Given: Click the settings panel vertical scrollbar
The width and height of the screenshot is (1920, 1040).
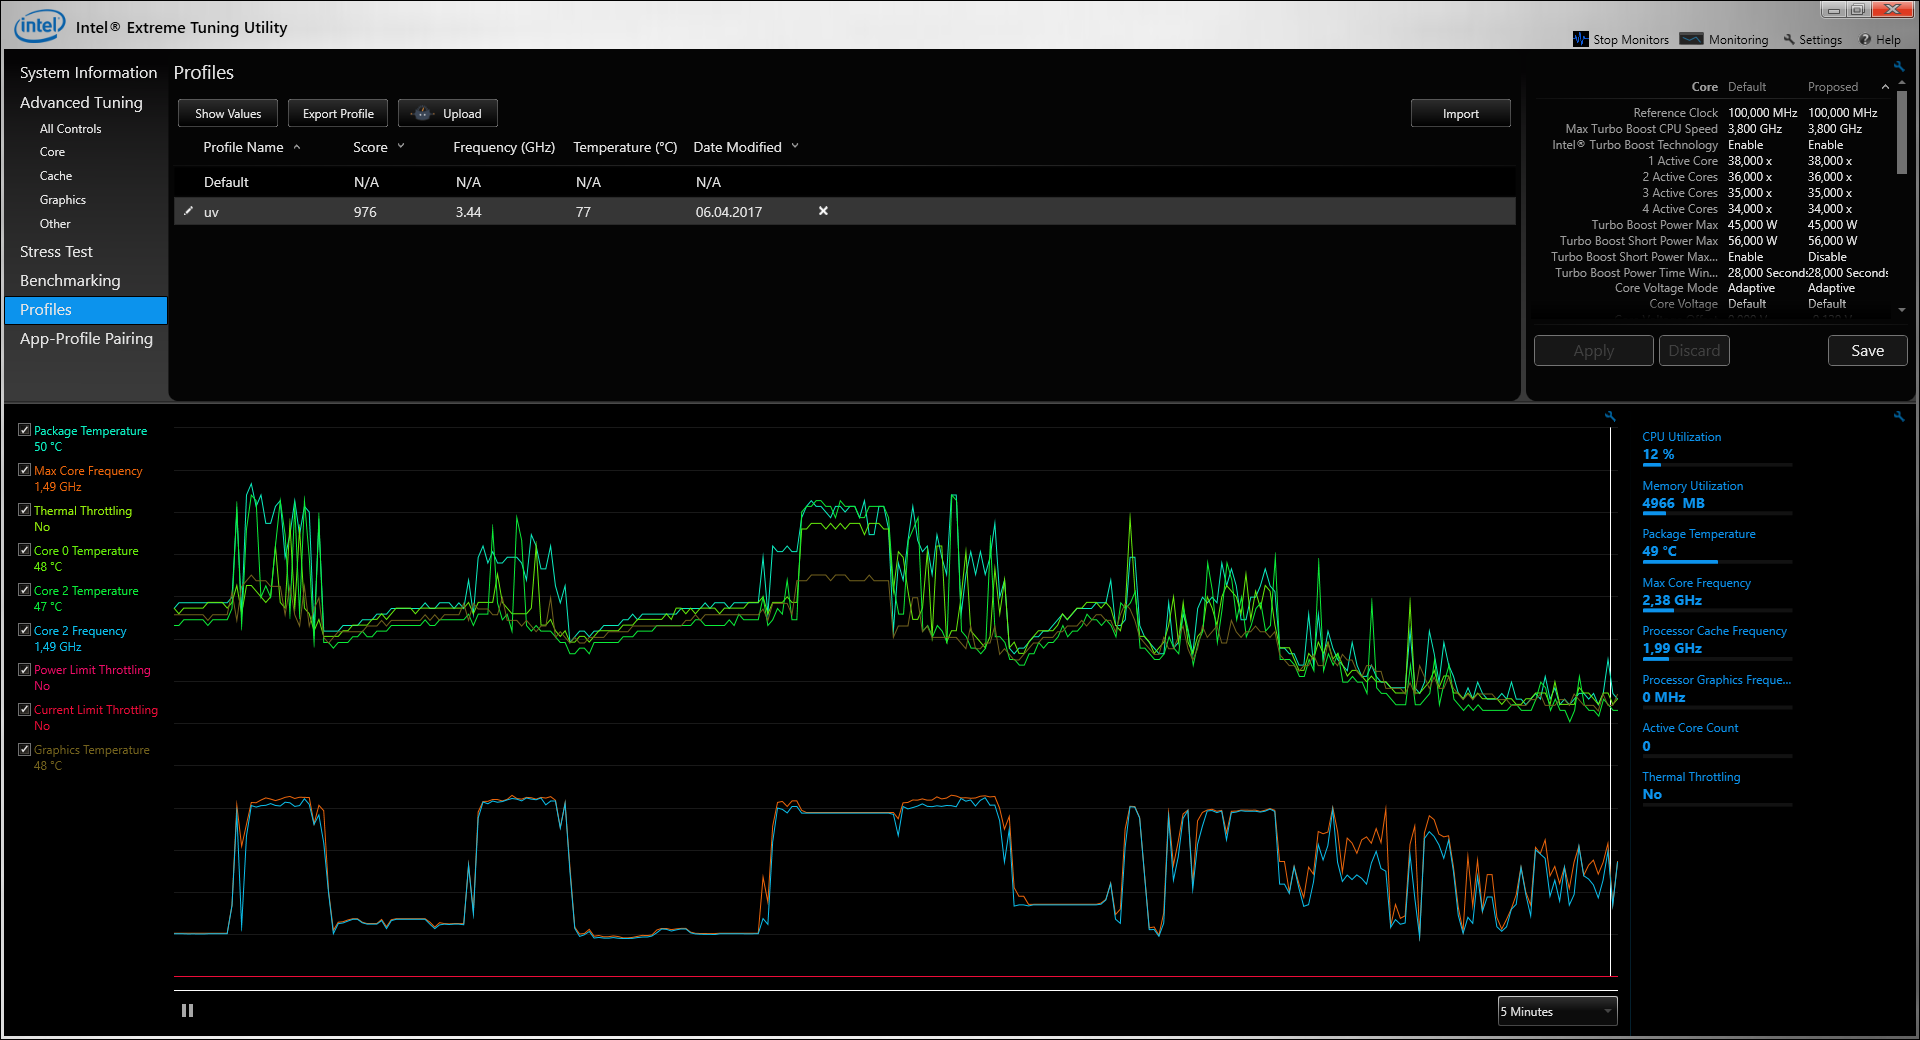Looking at the screenshot, I should pyautogui.click(x=1902, y=134).
